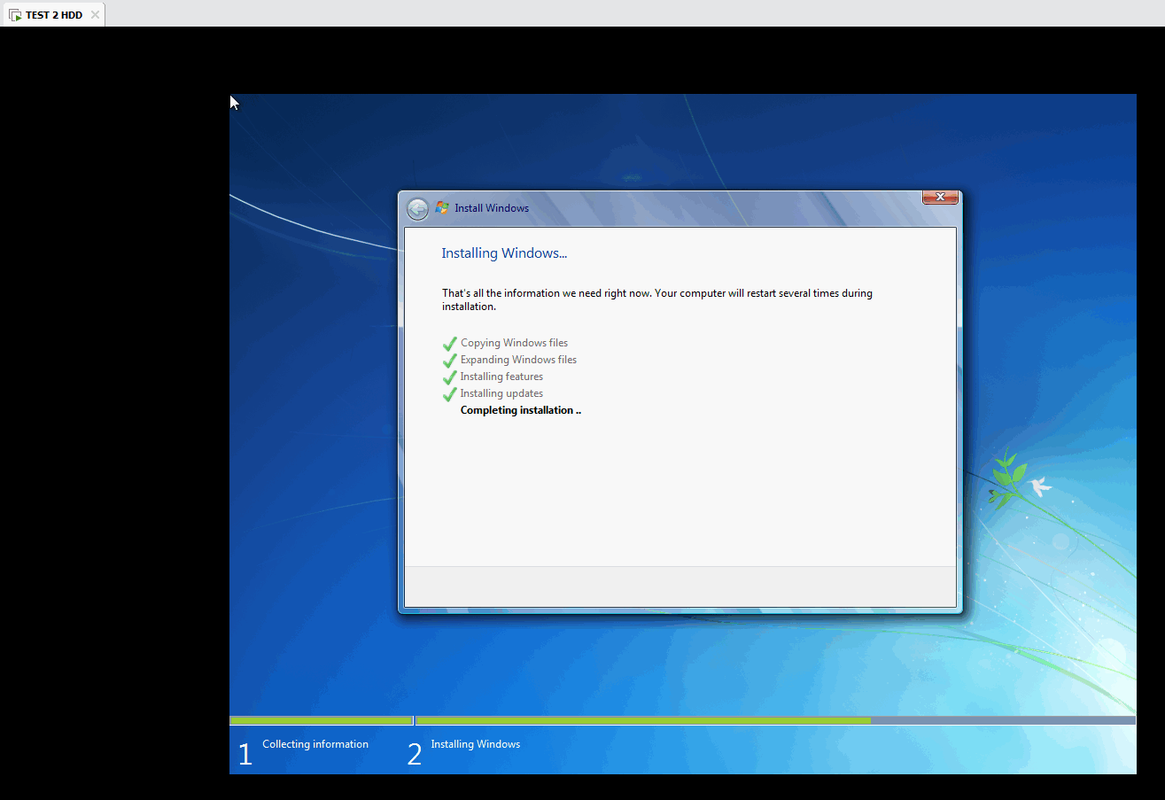Viewport: 1165px width, 800px height.
Task: Click the 'Installing Windows' stage label at bottom
Action: tap(476, 744)
